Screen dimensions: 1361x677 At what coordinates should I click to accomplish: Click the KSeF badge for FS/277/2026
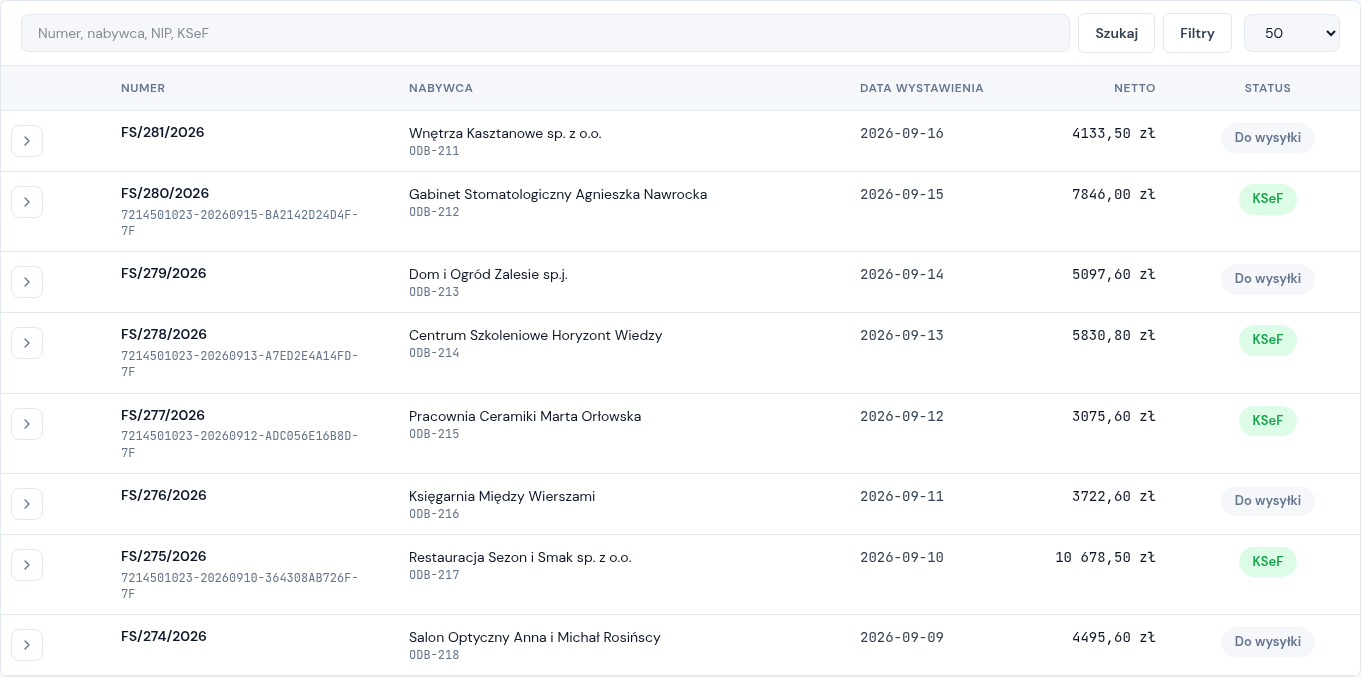coord(1268,421)
